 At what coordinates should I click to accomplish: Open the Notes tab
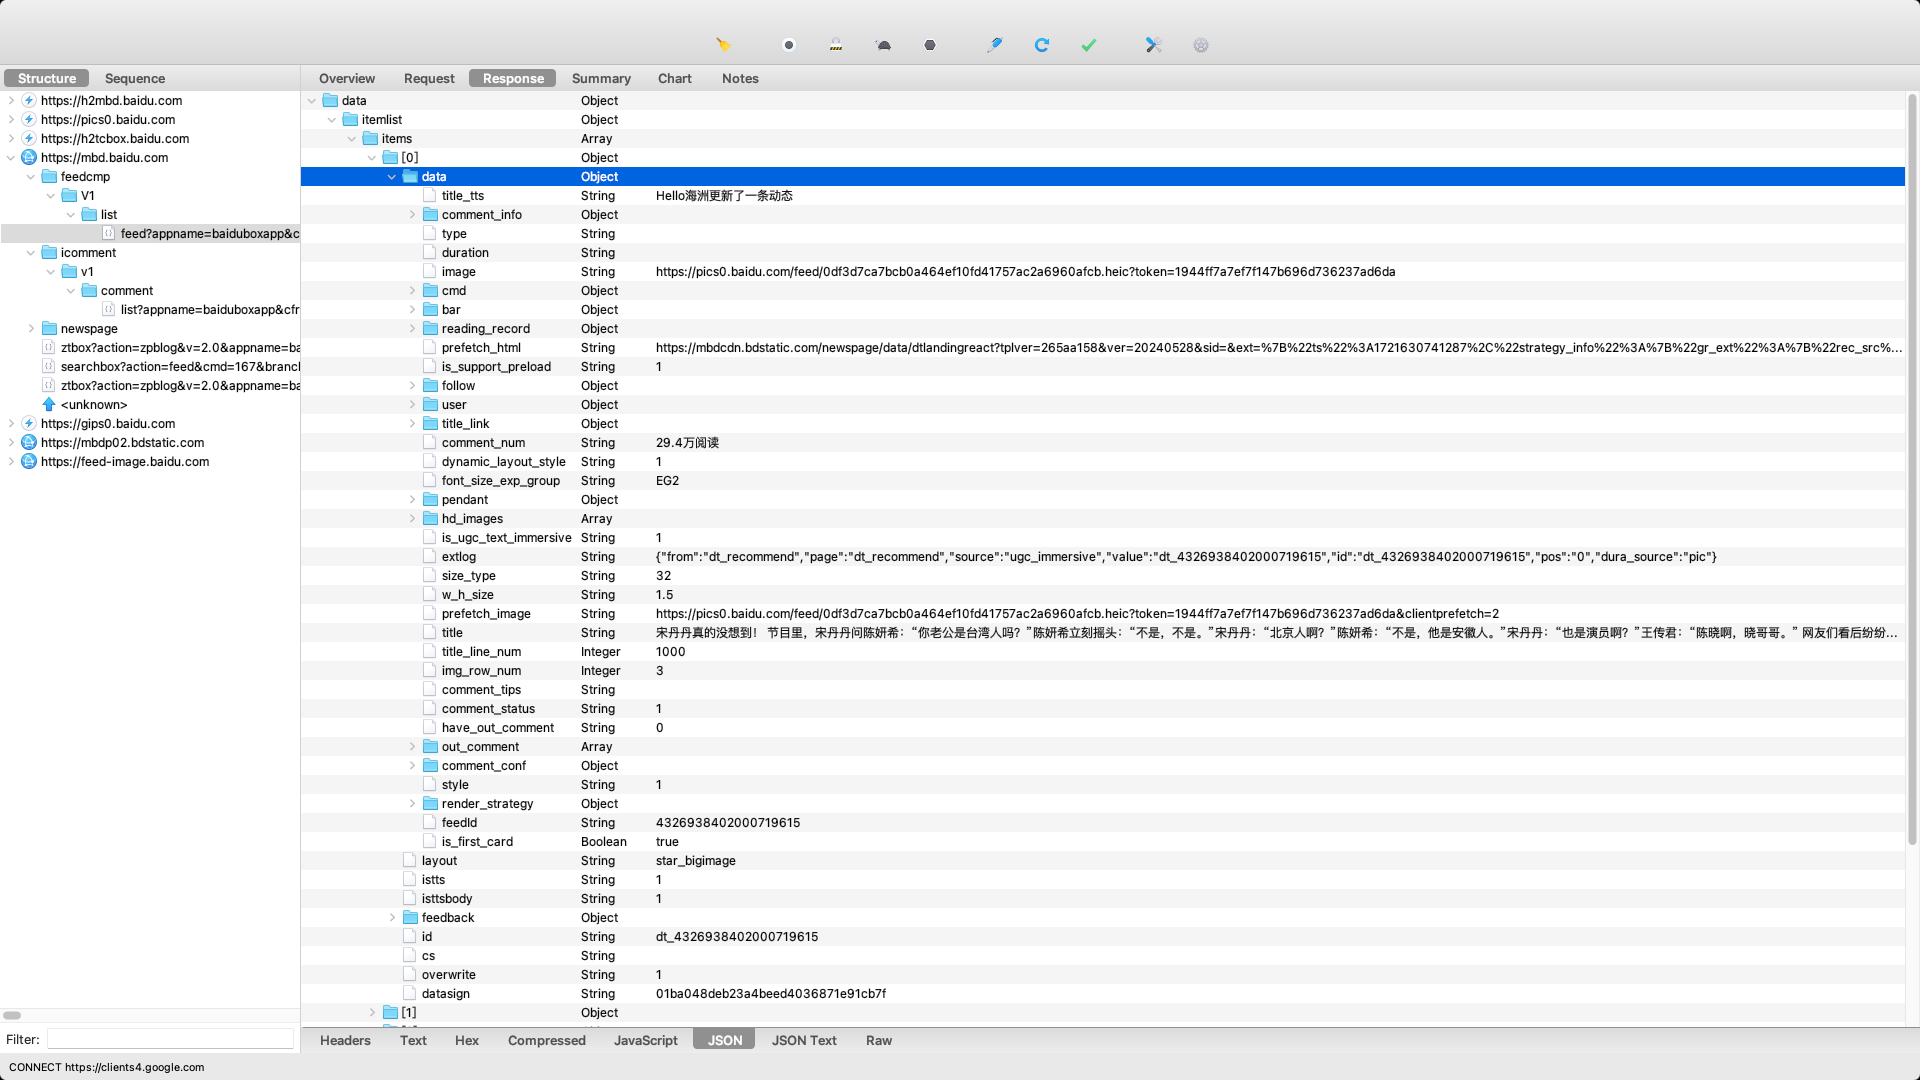pos(740,78)
